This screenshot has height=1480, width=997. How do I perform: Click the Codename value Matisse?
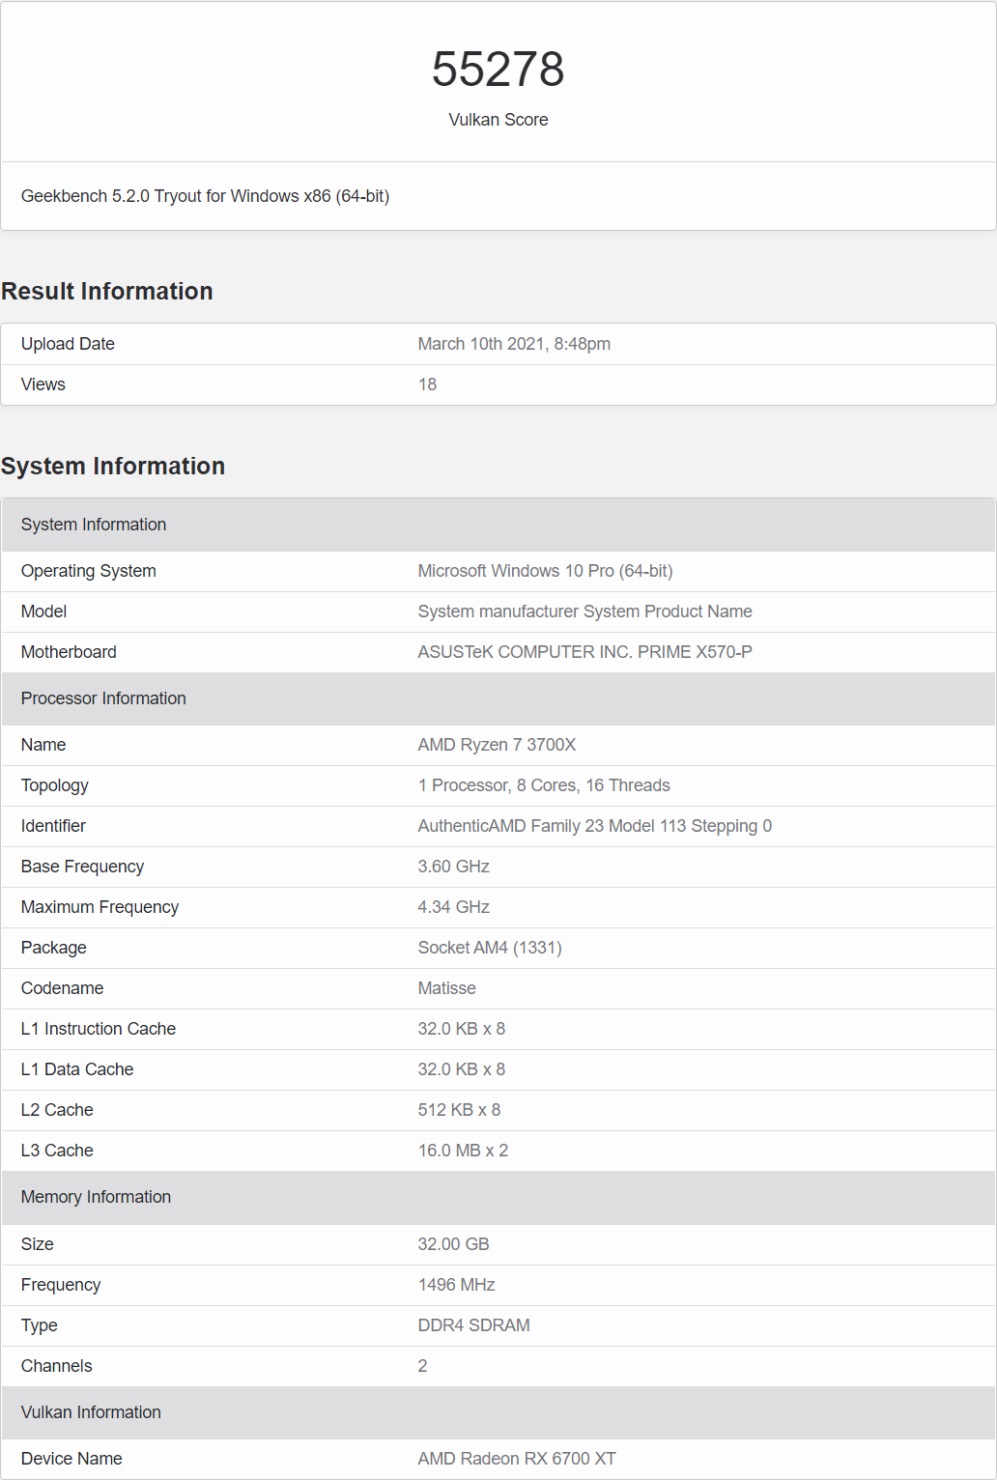(447, 988)
